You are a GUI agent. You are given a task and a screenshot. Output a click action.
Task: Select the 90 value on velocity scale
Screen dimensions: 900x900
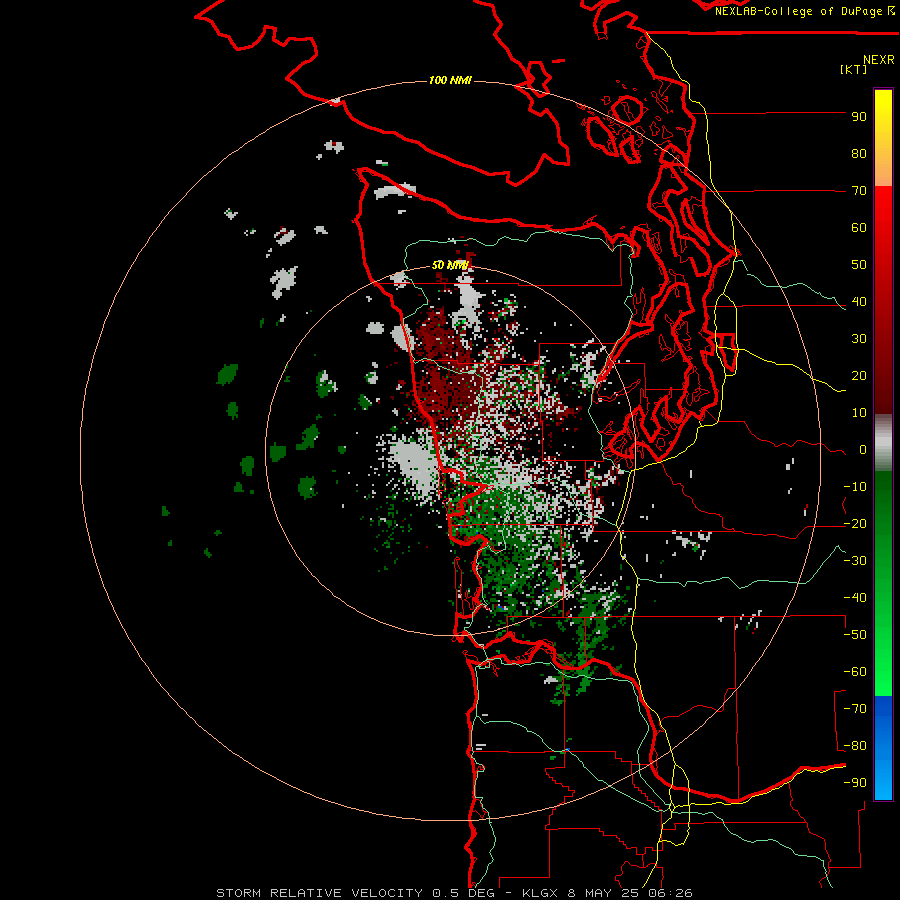[859, 117]
